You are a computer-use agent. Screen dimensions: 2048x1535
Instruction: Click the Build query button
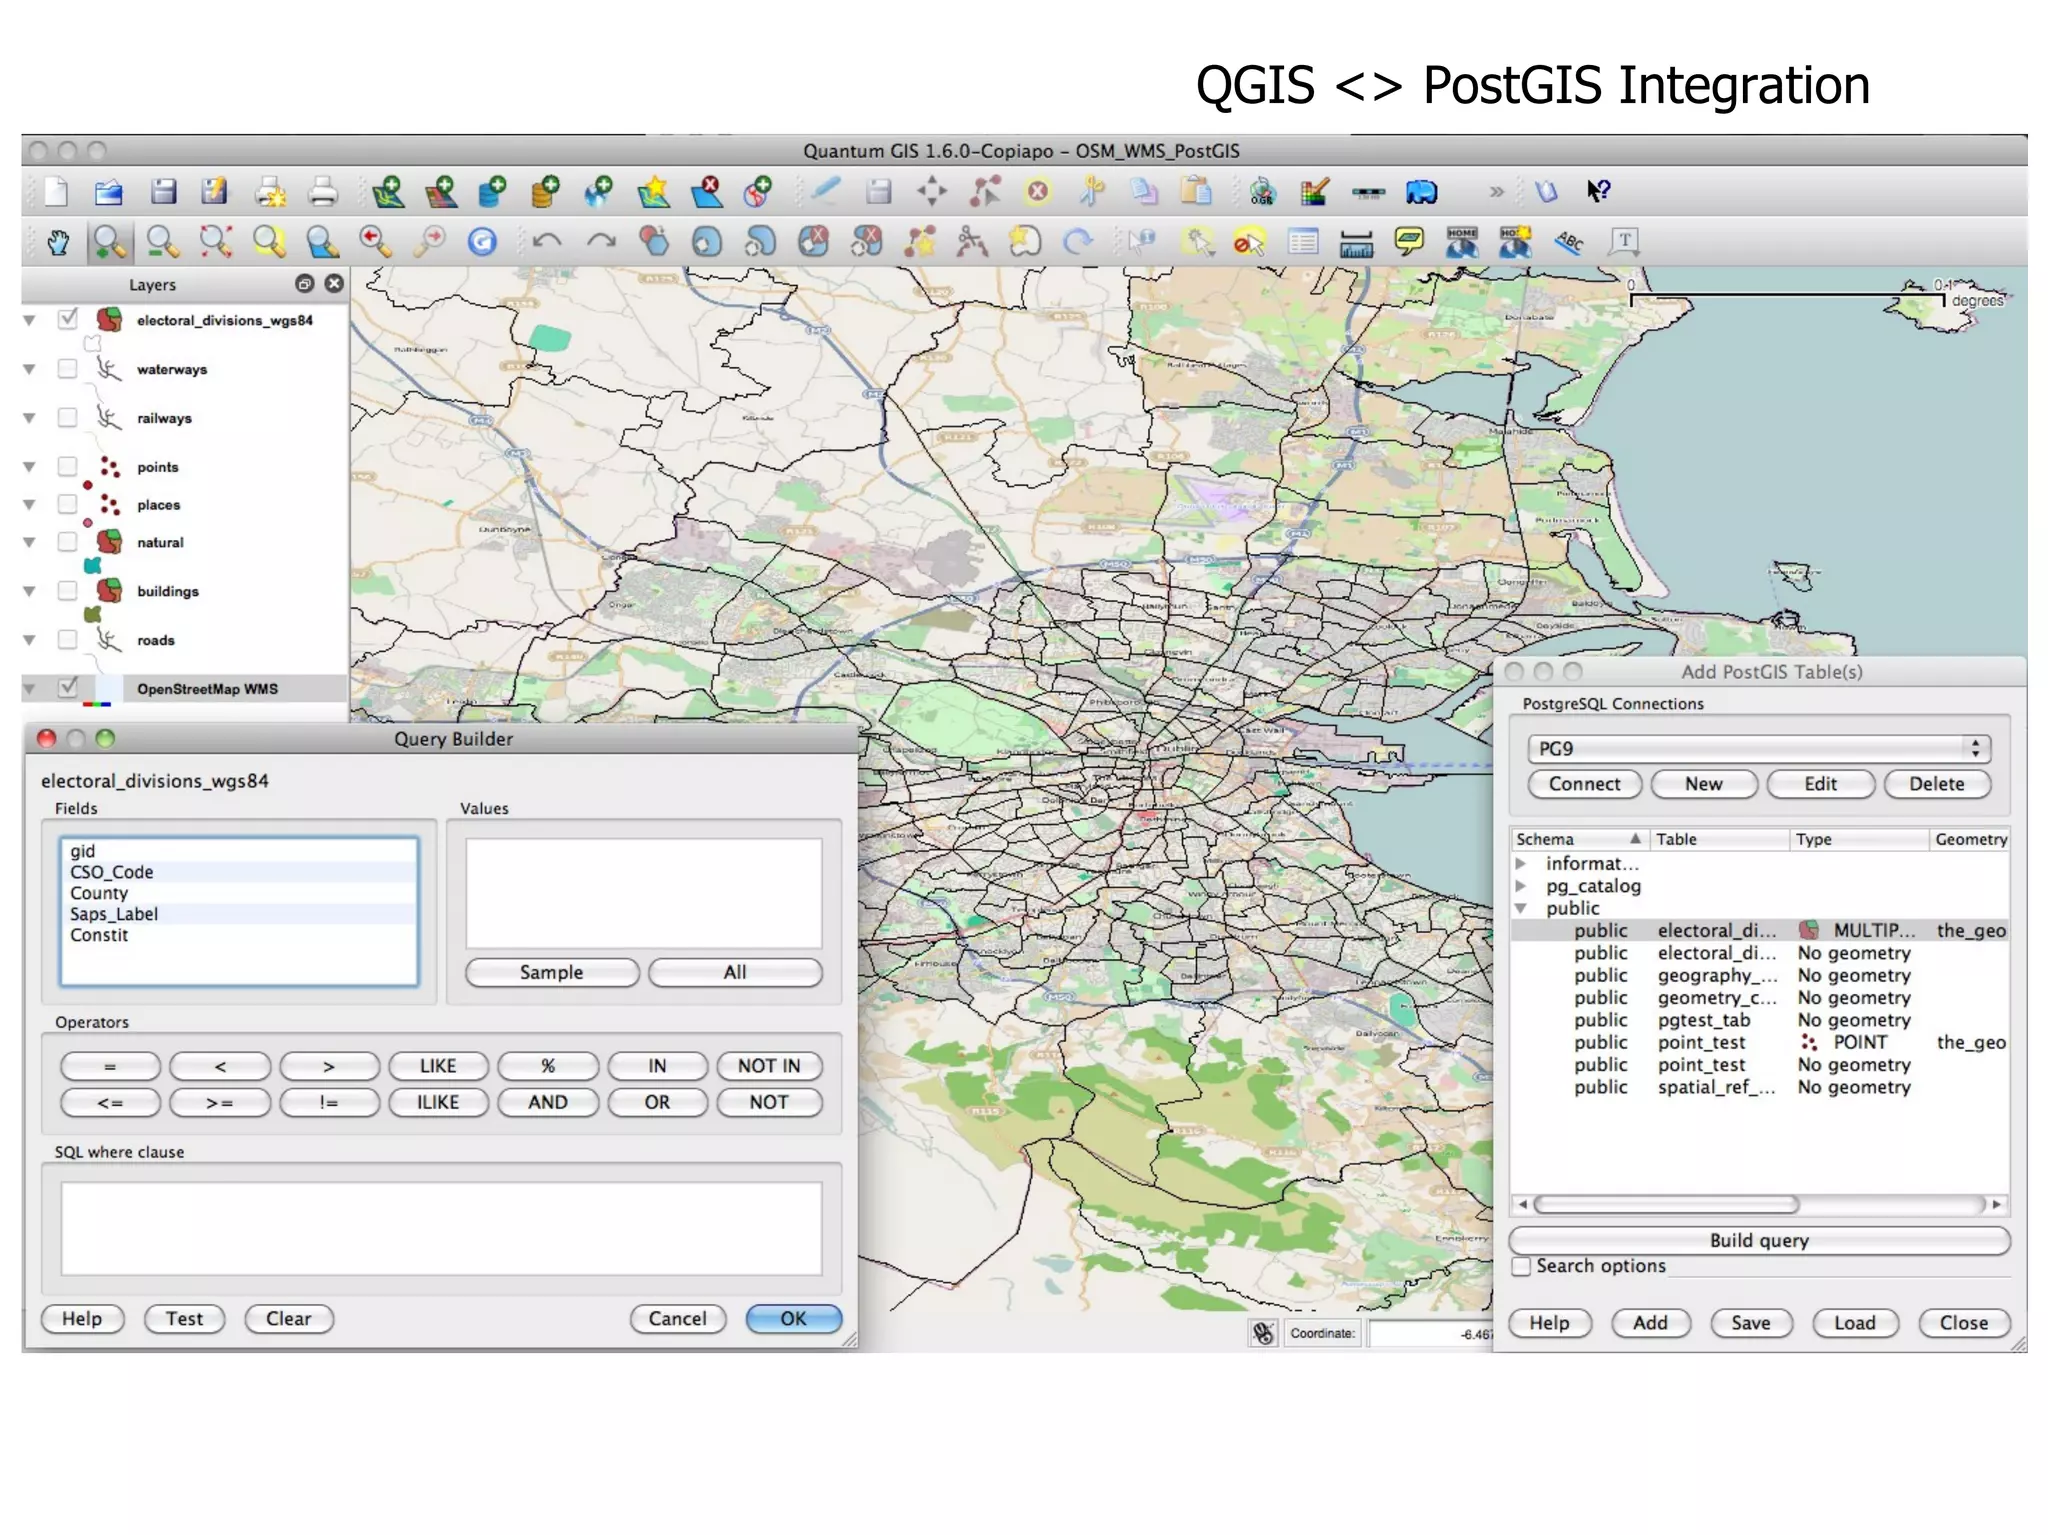point(1758,1240)
